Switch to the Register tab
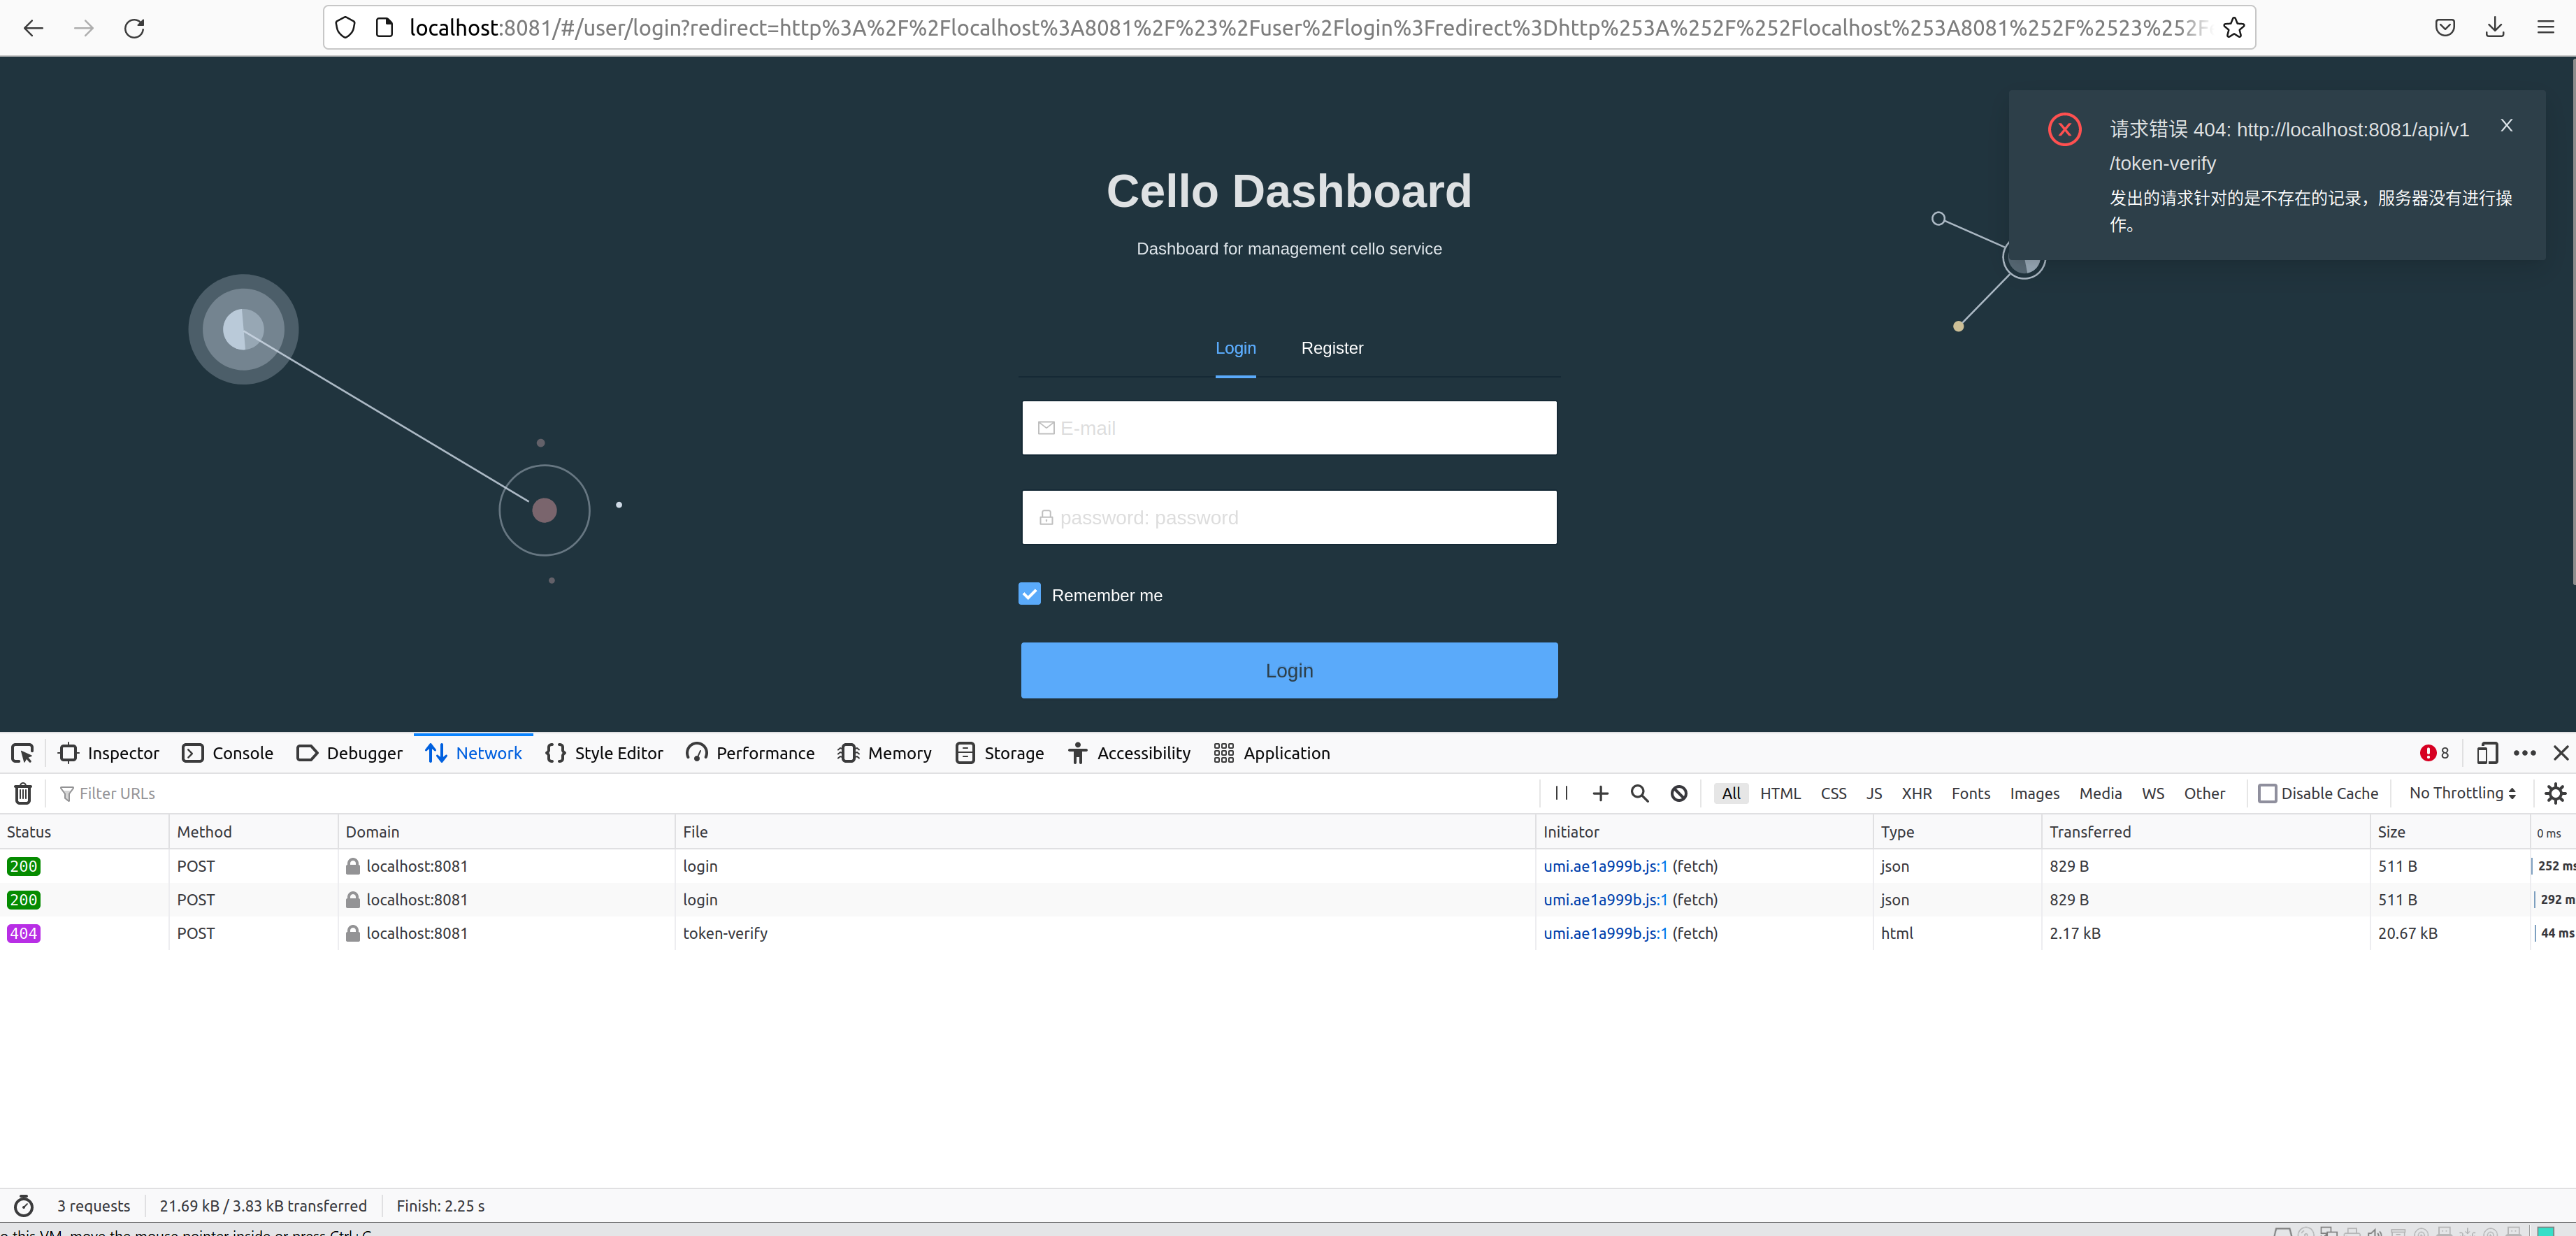This screenshot has height=1236, width=2576. (x=1331, y=347)
